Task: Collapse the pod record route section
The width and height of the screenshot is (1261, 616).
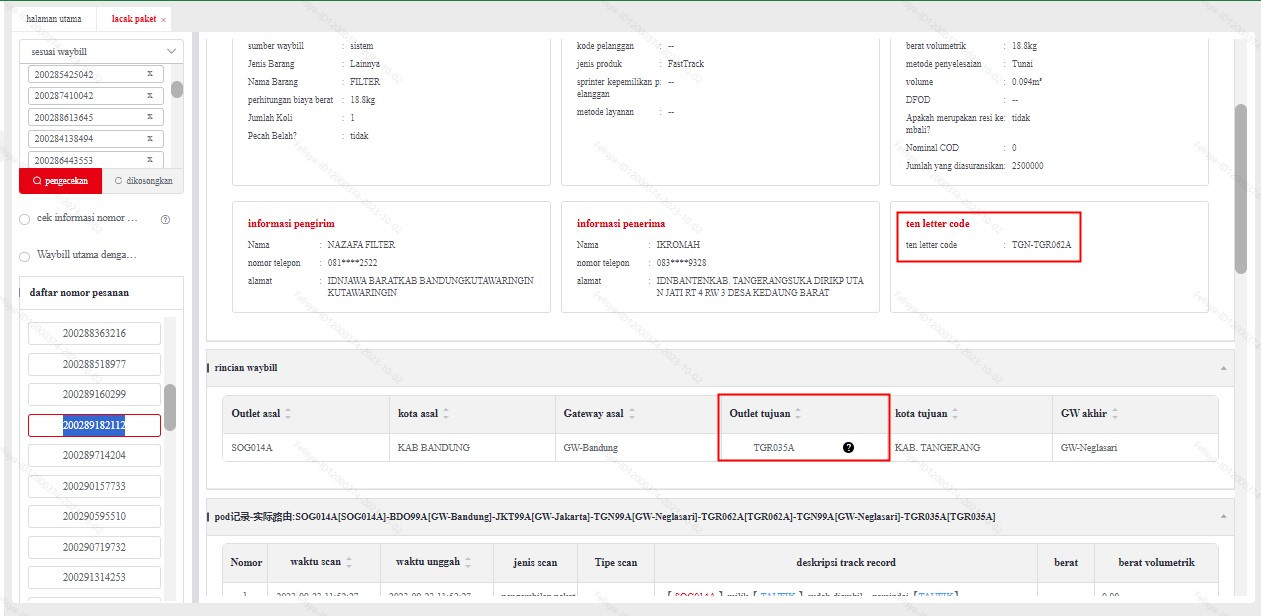Action: coord(1222,516)
